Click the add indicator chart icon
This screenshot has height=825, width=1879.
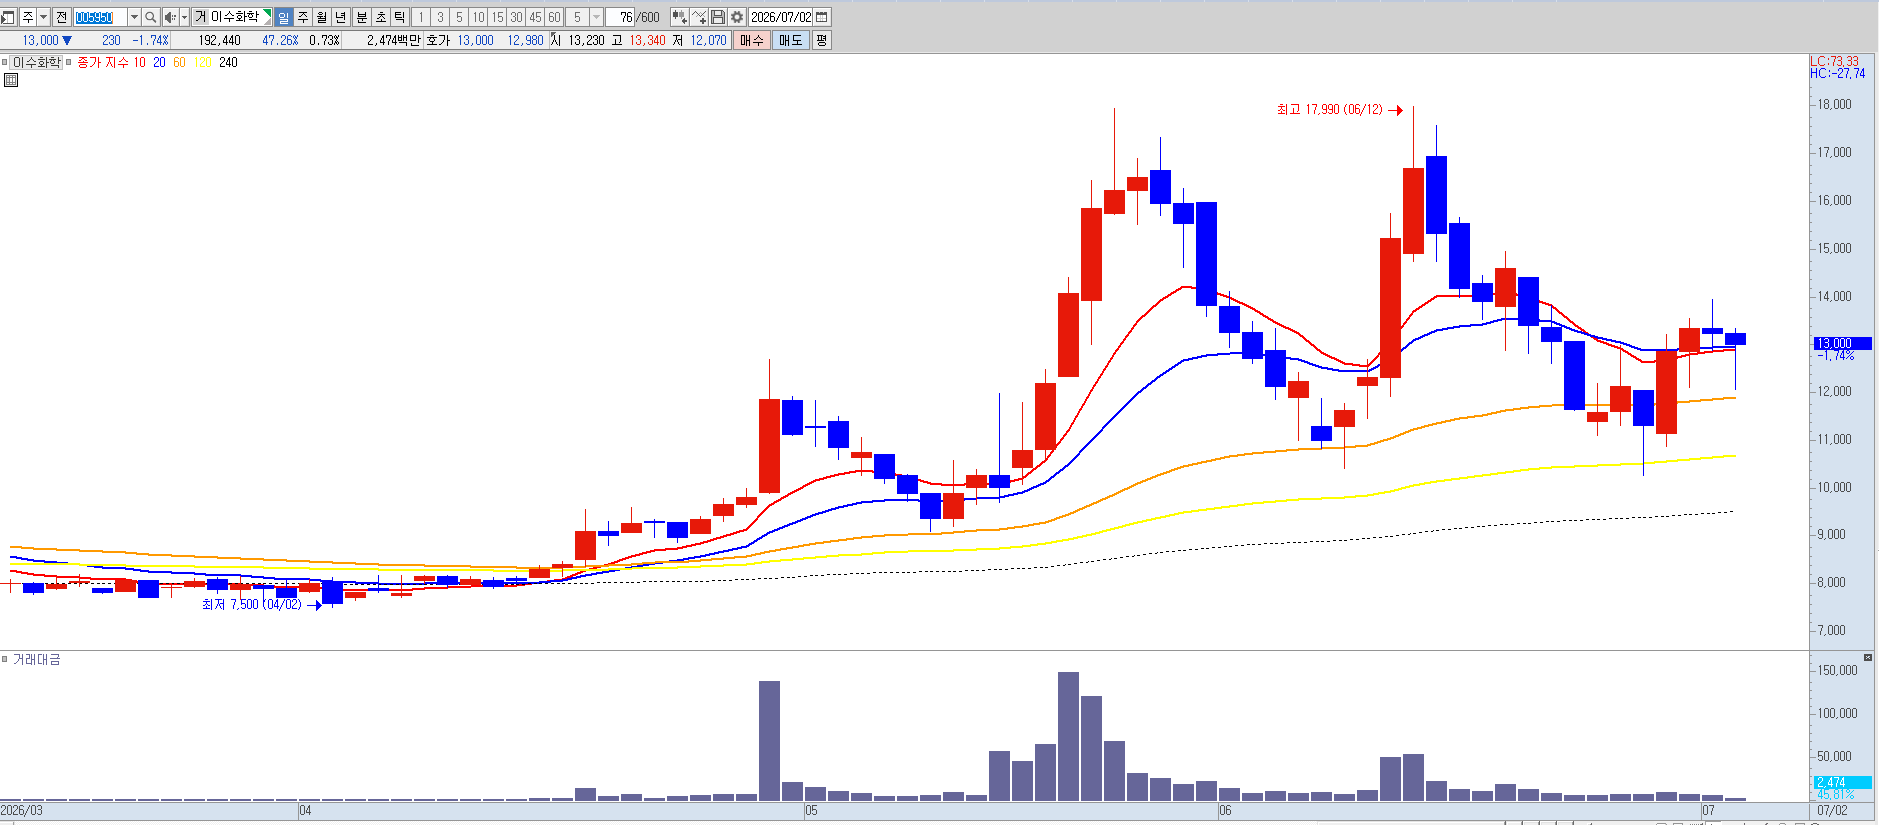pyautogui.click(x=699, y=17)
